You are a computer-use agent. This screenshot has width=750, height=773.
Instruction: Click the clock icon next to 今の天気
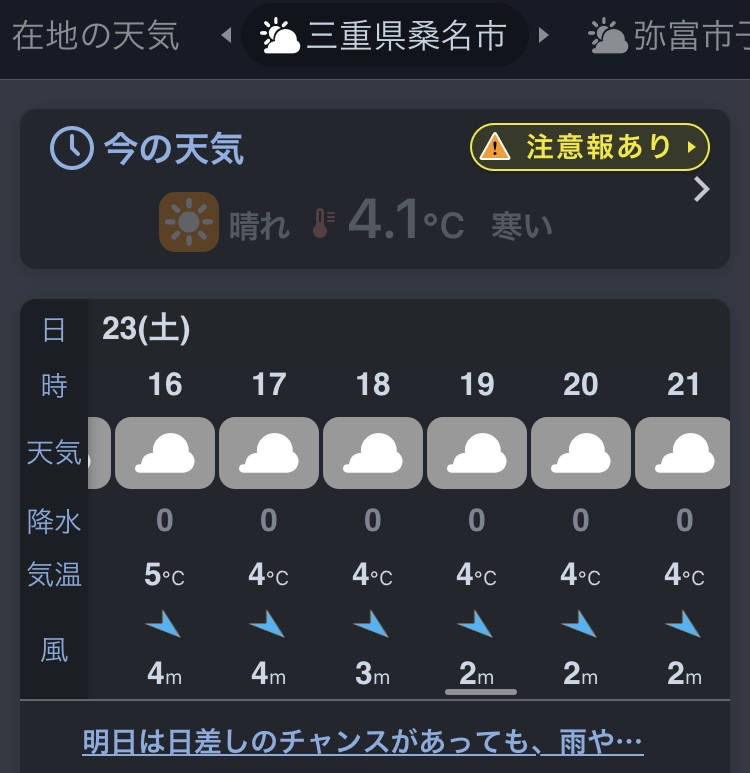72,148
